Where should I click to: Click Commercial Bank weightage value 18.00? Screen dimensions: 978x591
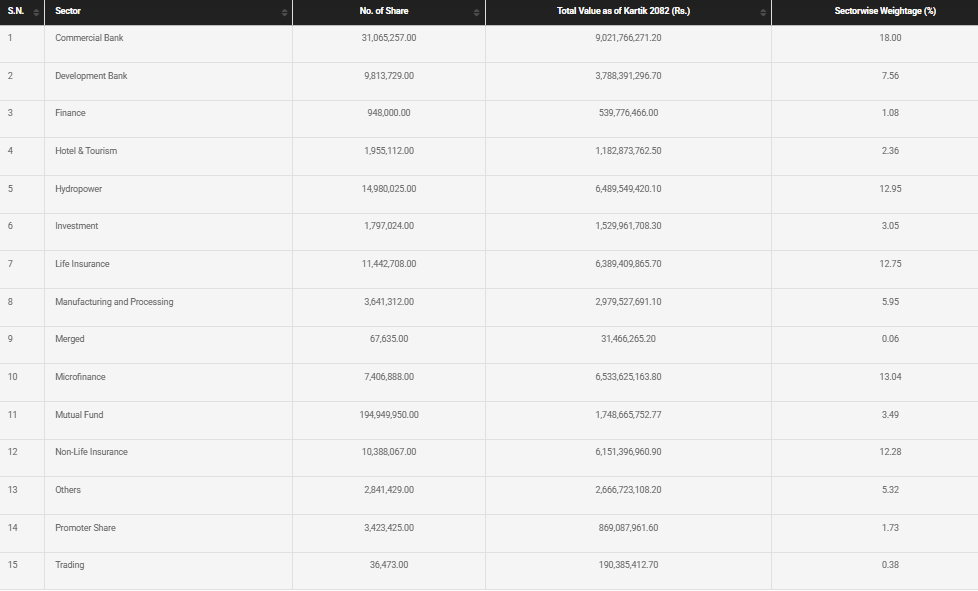click(x=890, y=38)
